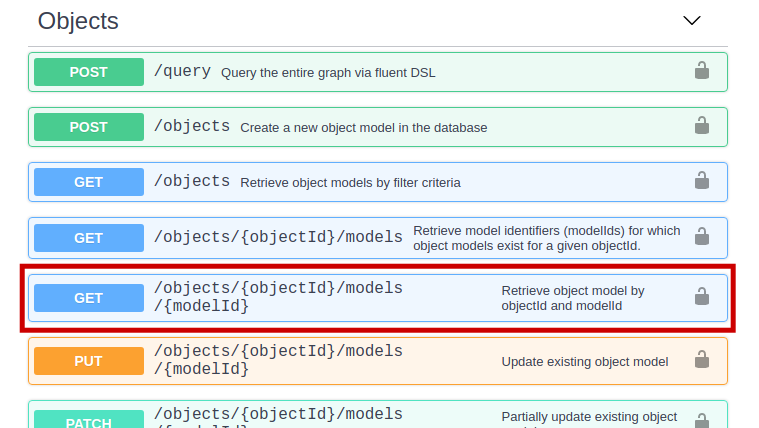Click 'Retrieve object model by objectId and modelId'

pyautogui.click(x=573, y=298)
